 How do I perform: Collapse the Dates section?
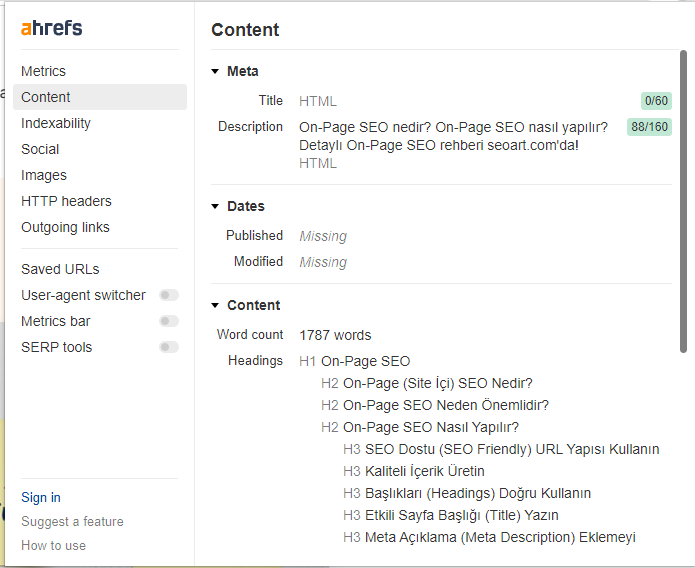pyautogui.click(x=215, y=207)
